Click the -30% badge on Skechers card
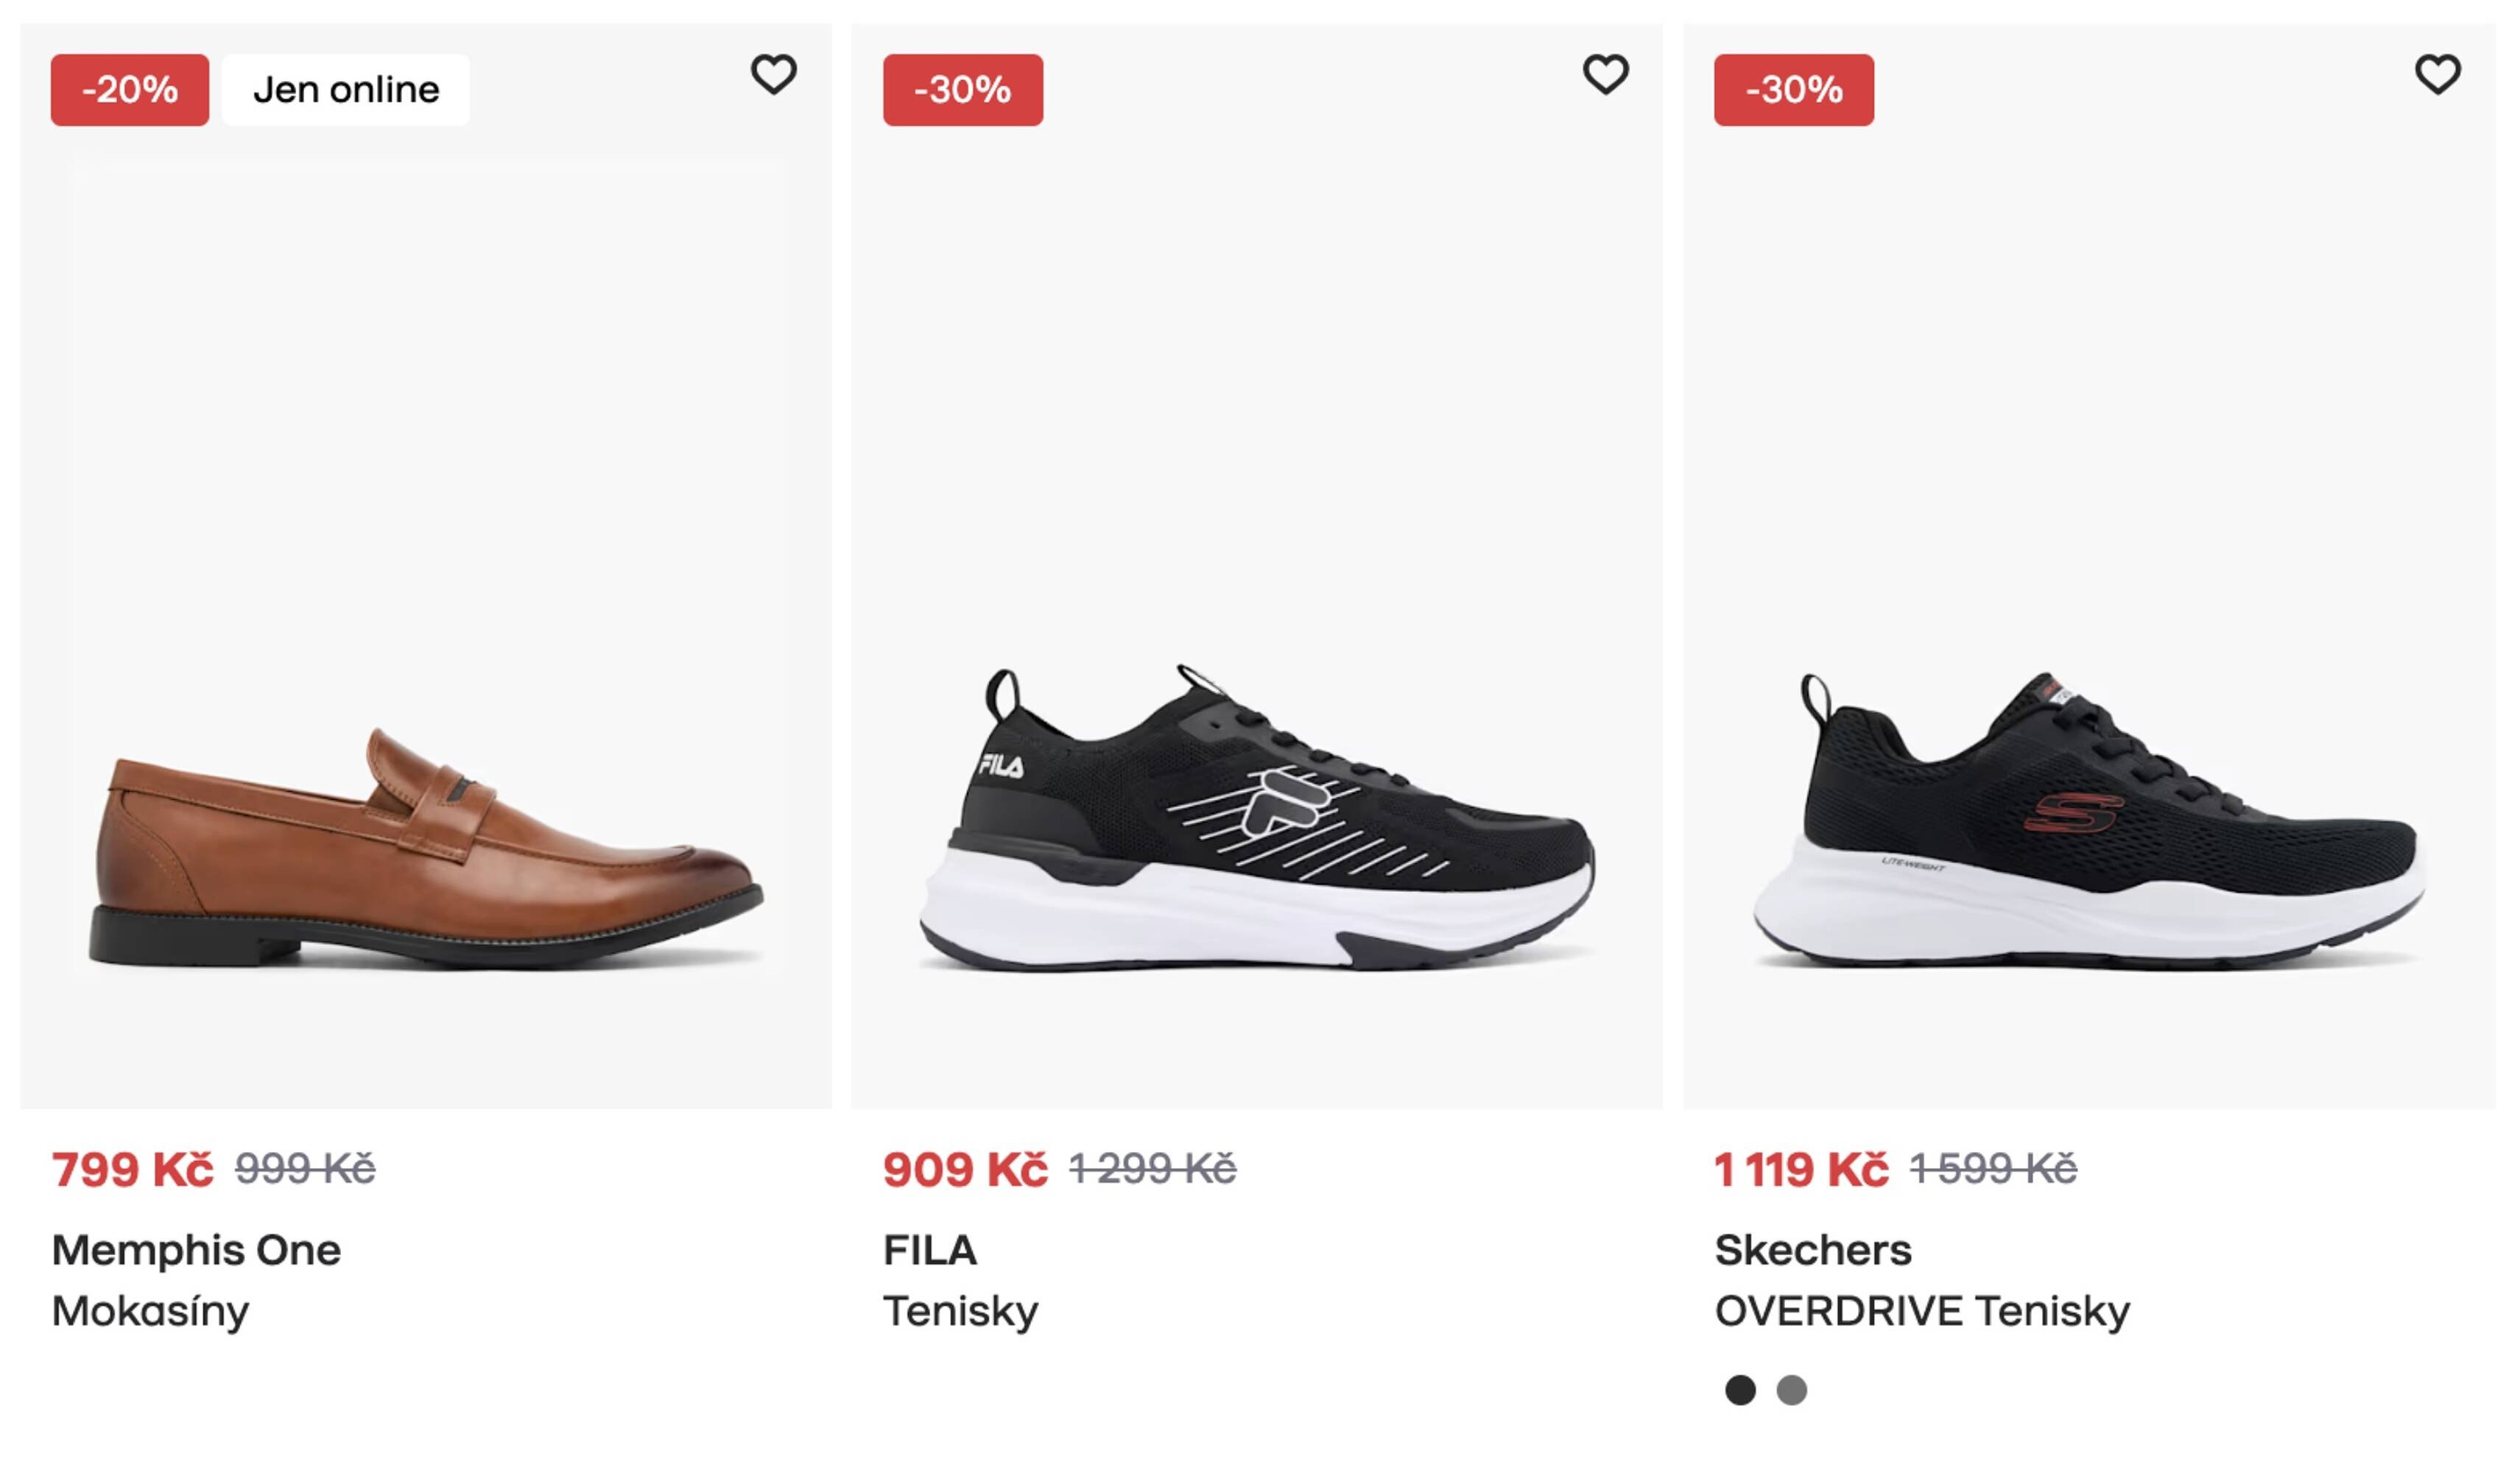This screenshot has width=2520, height=1473. pyautogui.click(x=1793, y=90)
